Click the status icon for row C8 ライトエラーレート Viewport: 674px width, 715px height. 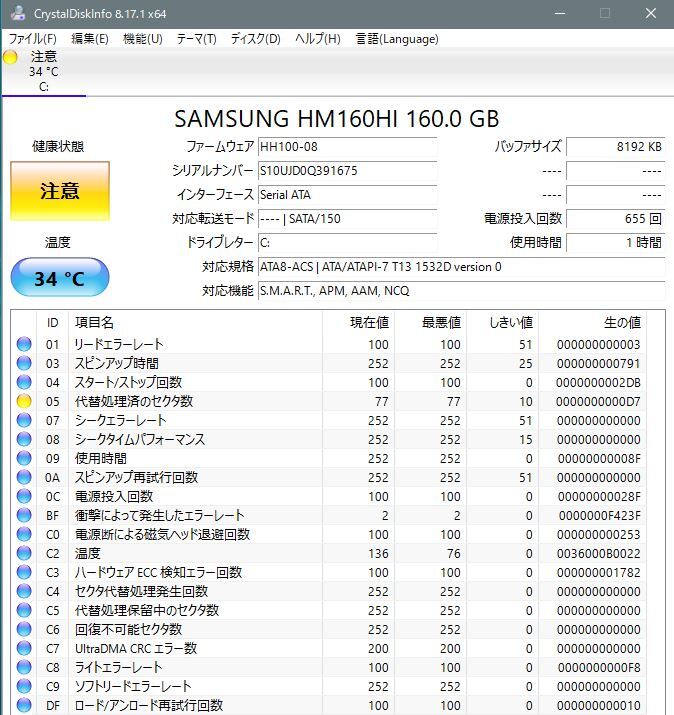pyautogui.click(x=24, y=667)
